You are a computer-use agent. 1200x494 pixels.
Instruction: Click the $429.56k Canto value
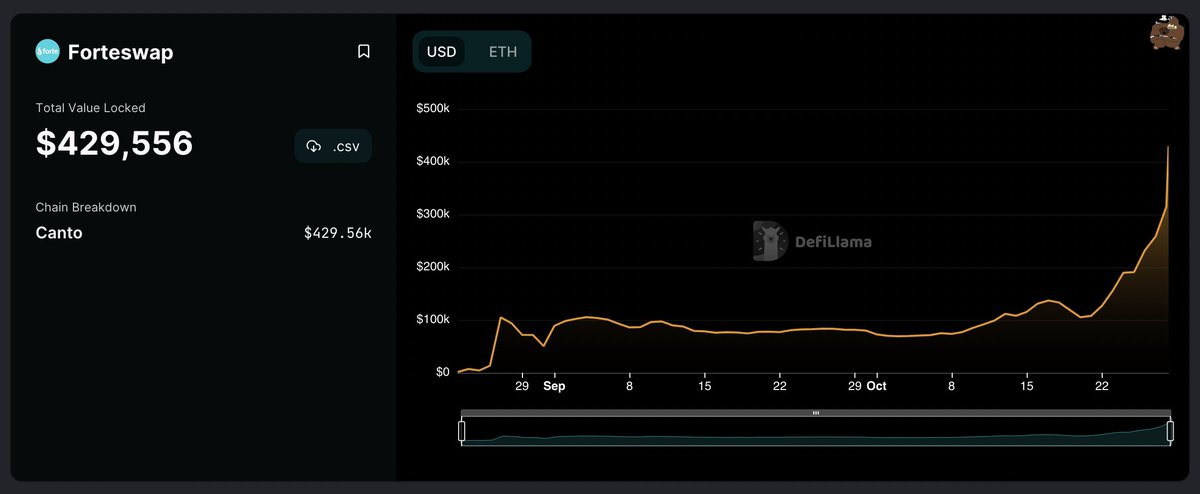[338, 233]
